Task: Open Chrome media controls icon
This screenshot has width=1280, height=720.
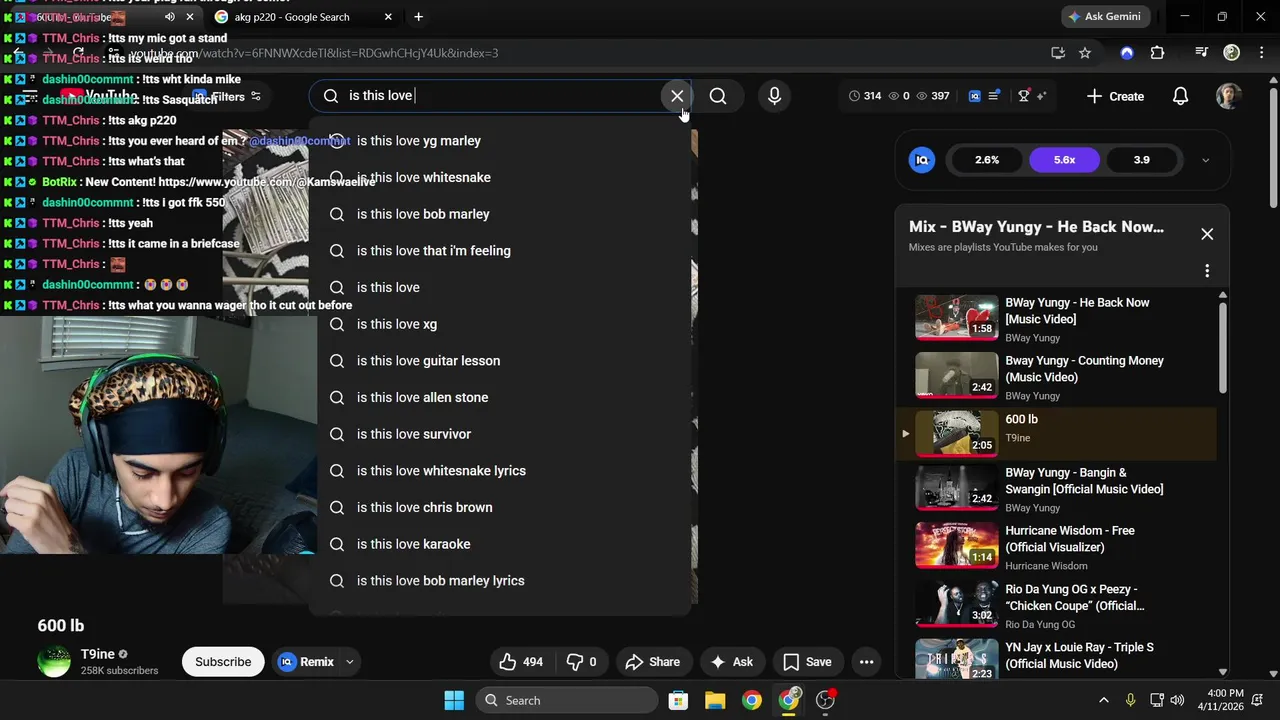Action: 1202,53
